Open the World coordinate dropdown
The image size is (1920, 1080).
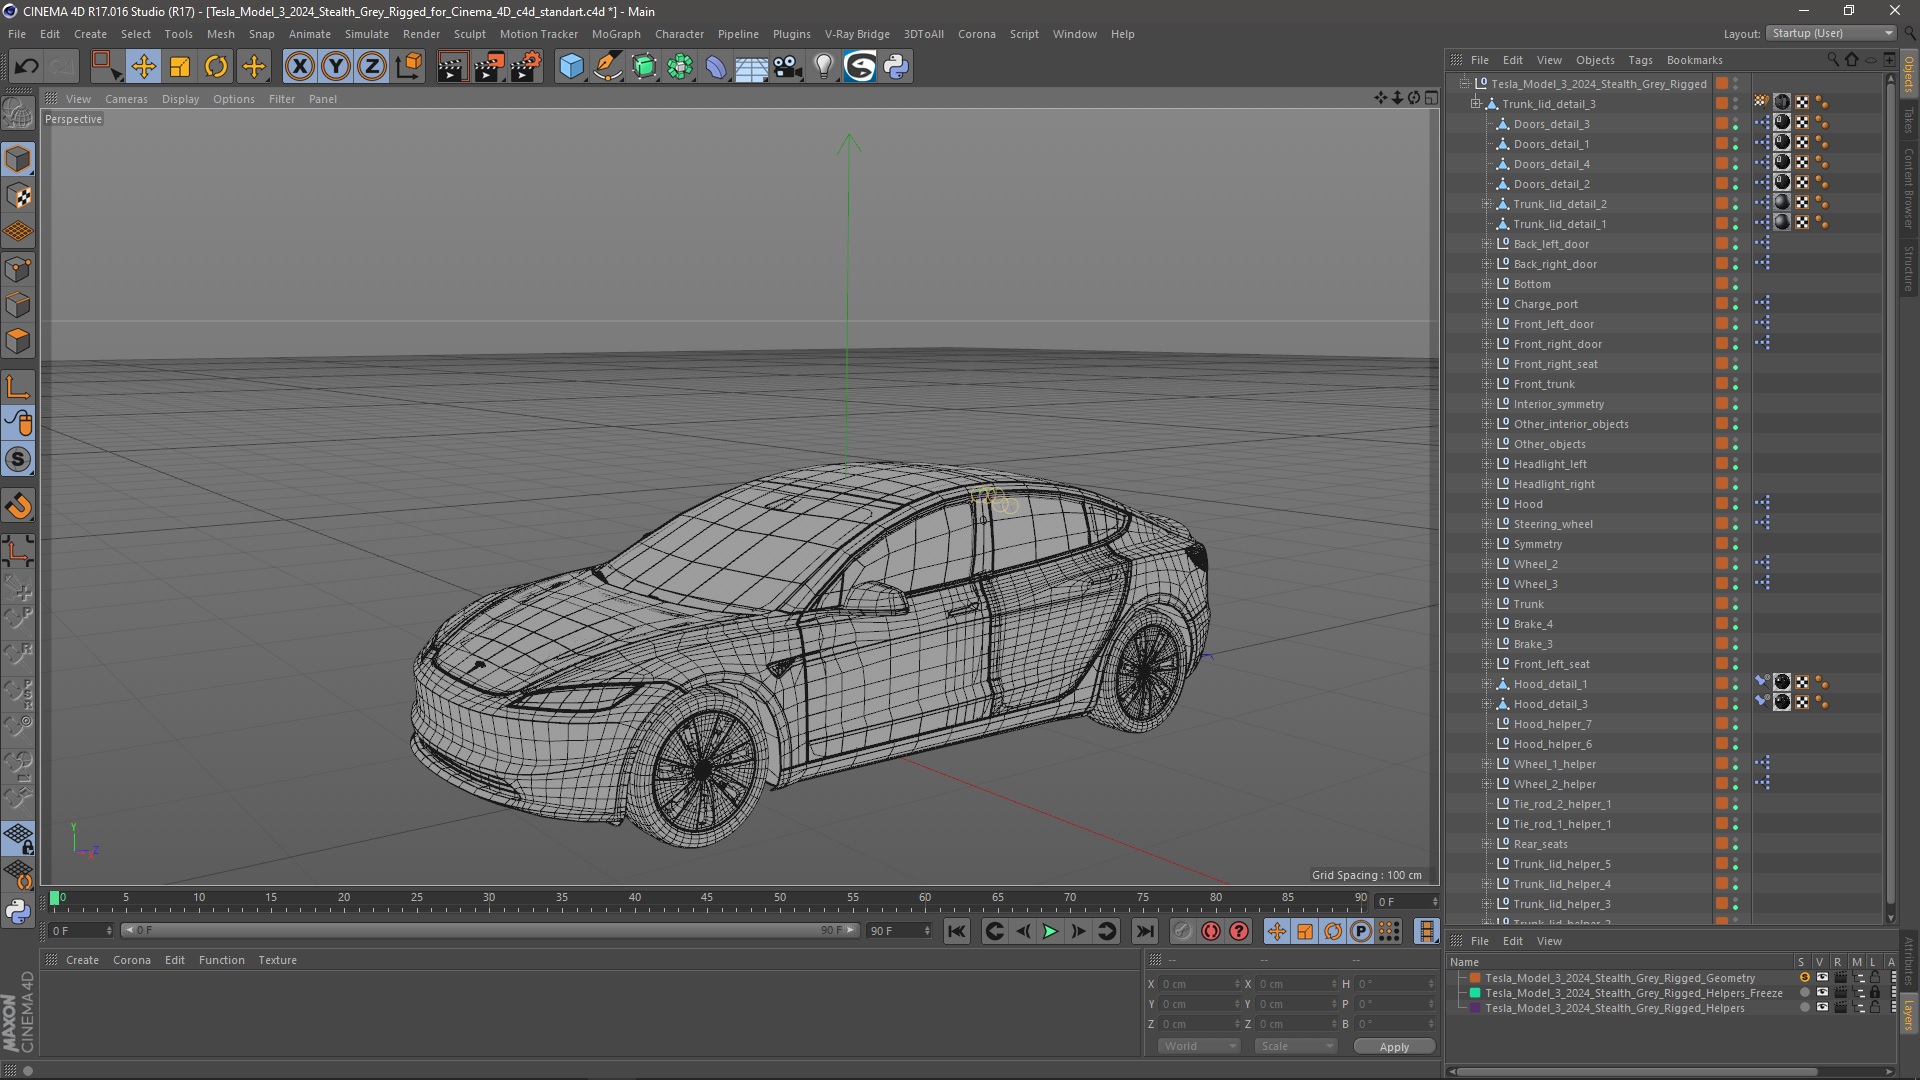pyautogui.click(x=1199, y=1046)
